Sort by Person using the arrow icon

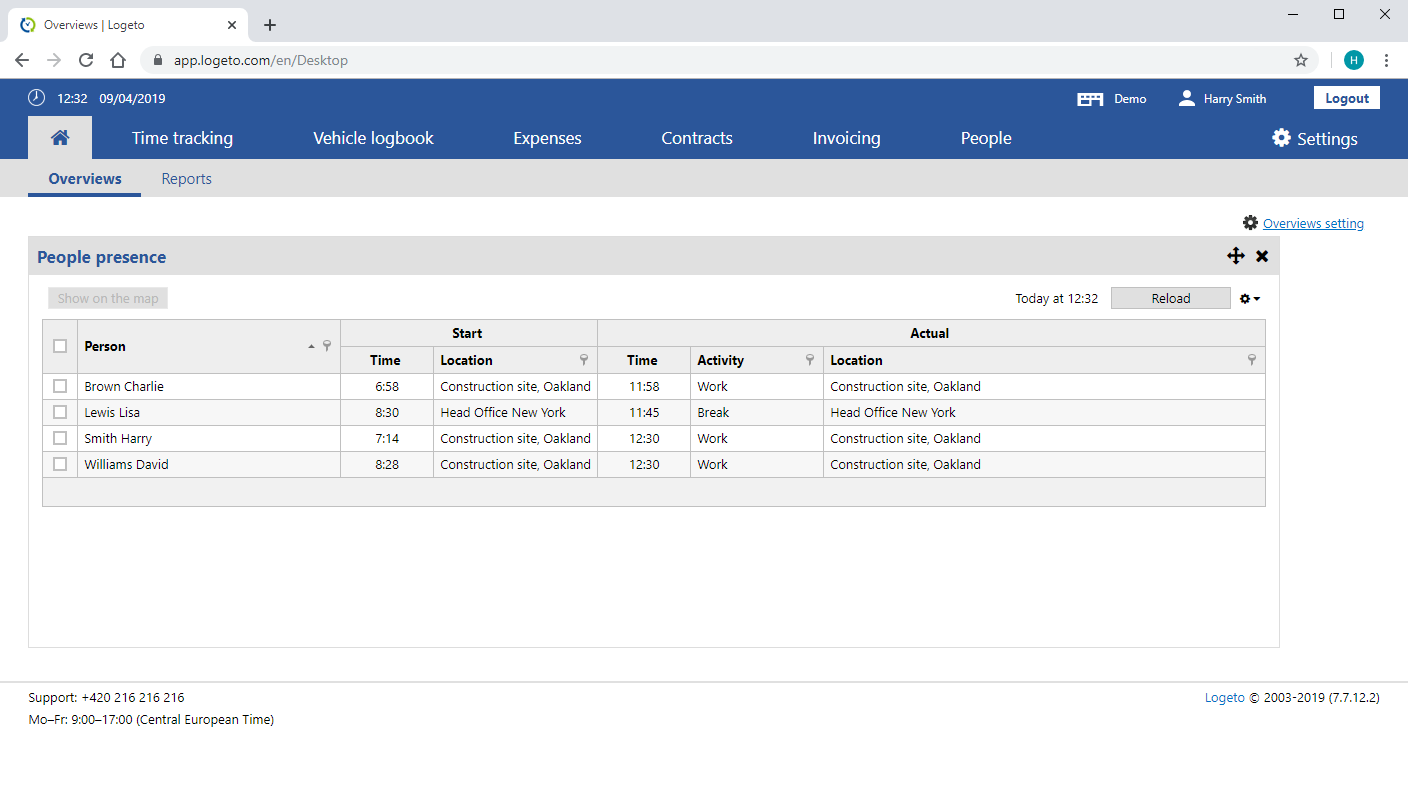pos(311,346)
